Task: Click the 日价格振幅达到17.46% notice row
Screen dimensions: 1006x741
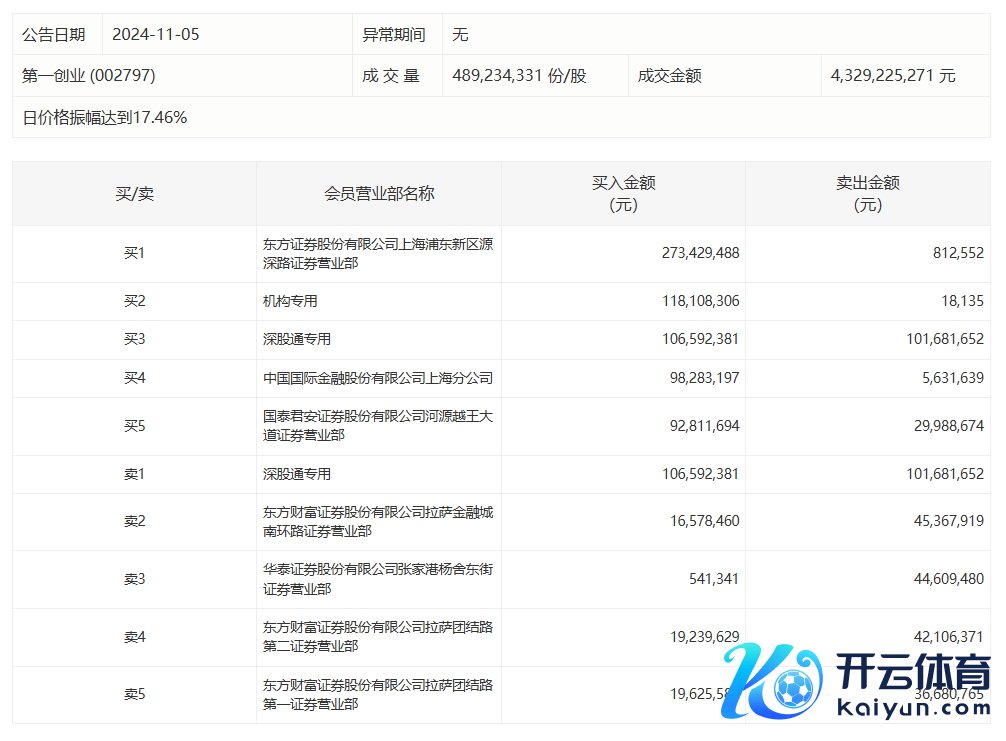Action: point(105,118)
